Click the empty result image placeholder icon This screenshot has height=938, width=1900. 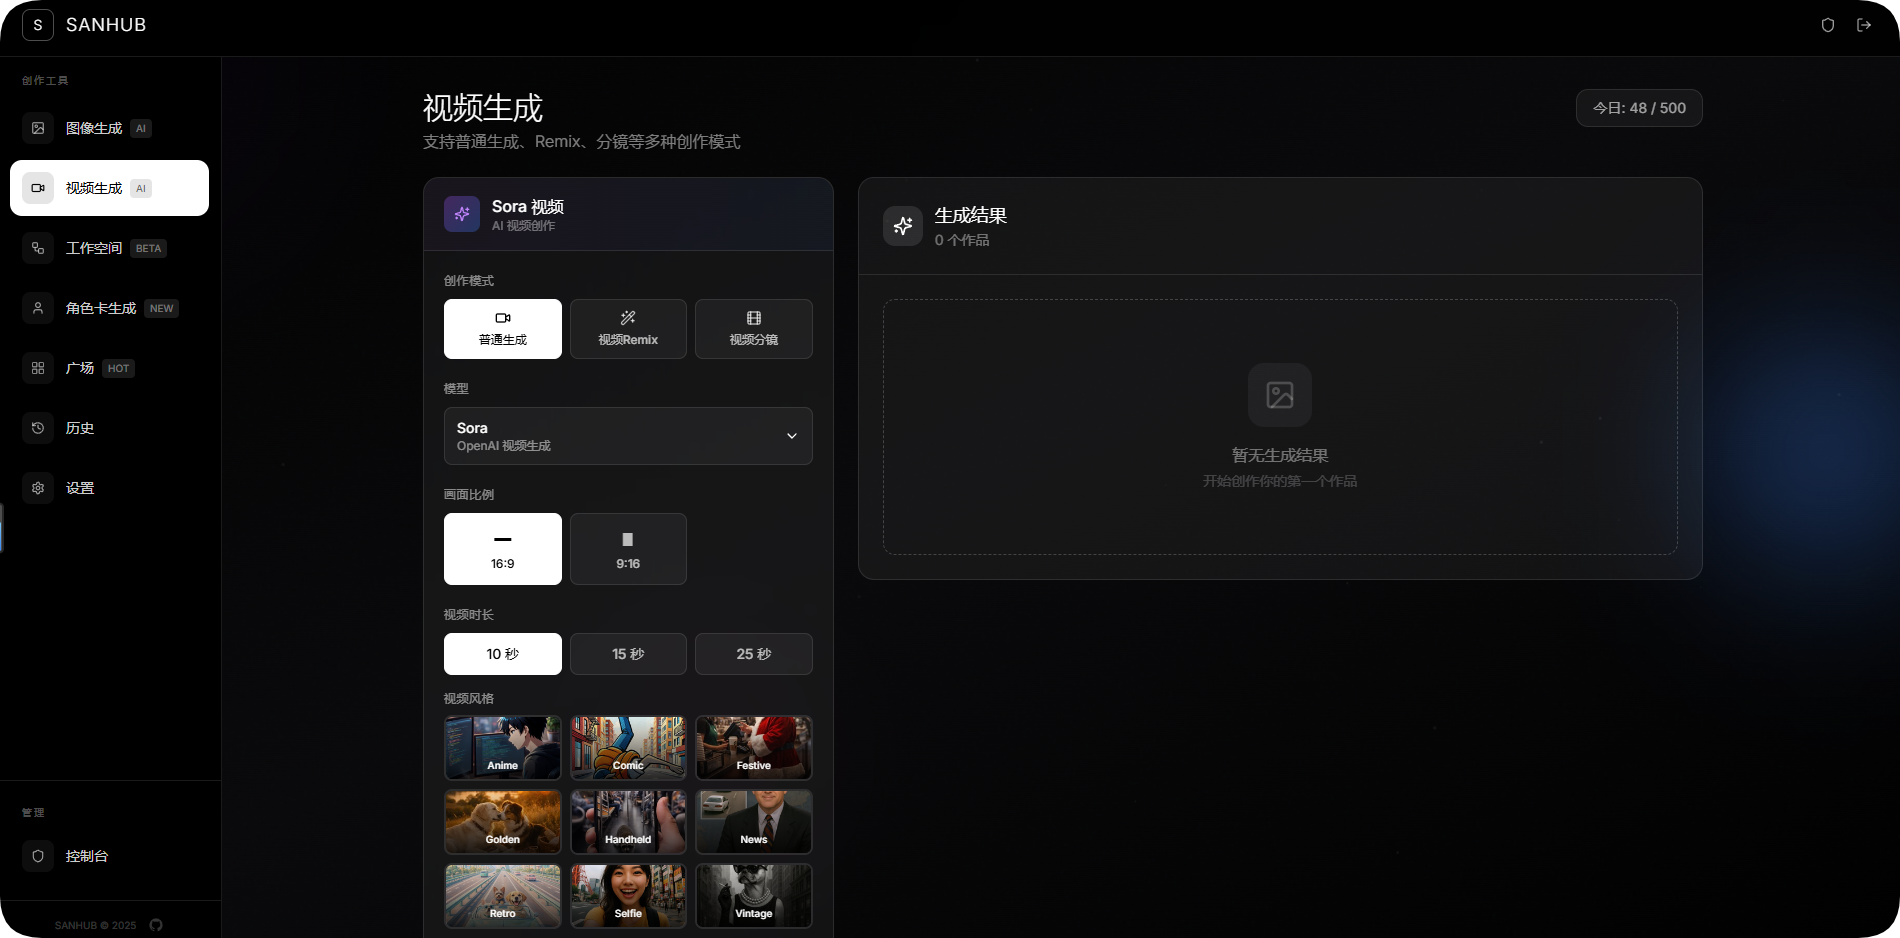[1280, 395]
